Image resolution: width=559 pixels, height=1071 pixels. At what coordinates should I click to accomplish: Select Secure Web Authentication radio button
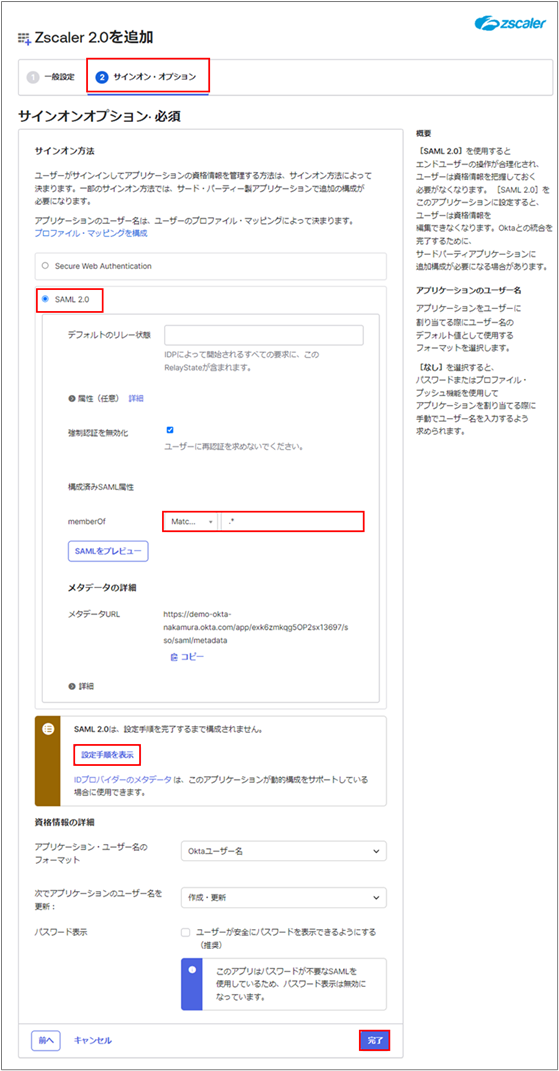coord(46,265)
